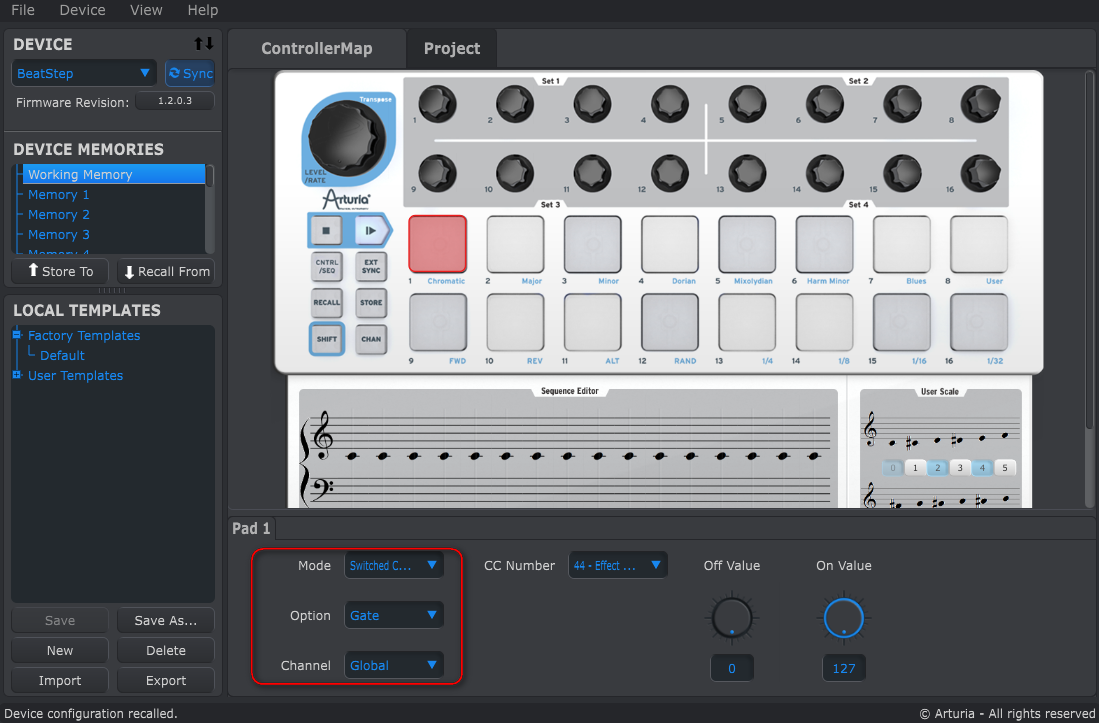Click the Off Value field showing 0
This screenshot has height=723, width=1099.
[732, 668]
